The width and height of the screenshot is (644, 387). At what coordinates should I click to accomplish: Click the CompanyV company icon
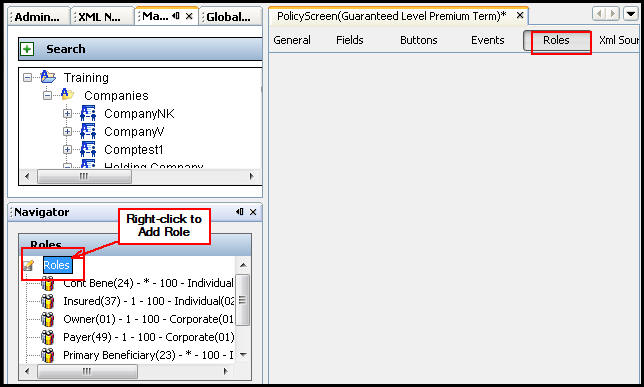(x=88, y=131)
